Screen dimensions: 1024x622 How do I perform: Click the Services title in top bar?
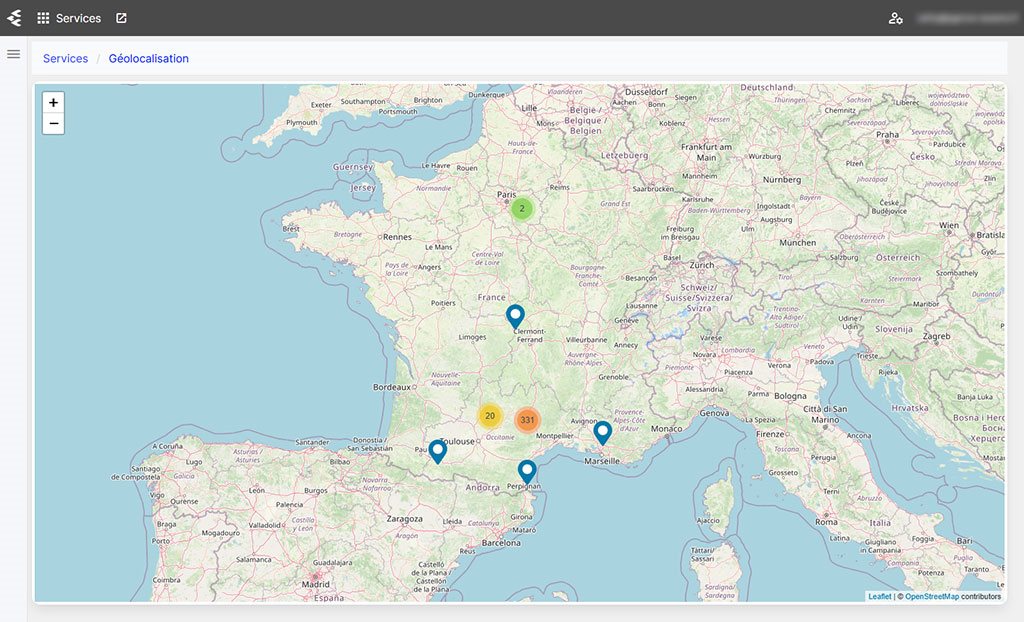pos(78,18)
